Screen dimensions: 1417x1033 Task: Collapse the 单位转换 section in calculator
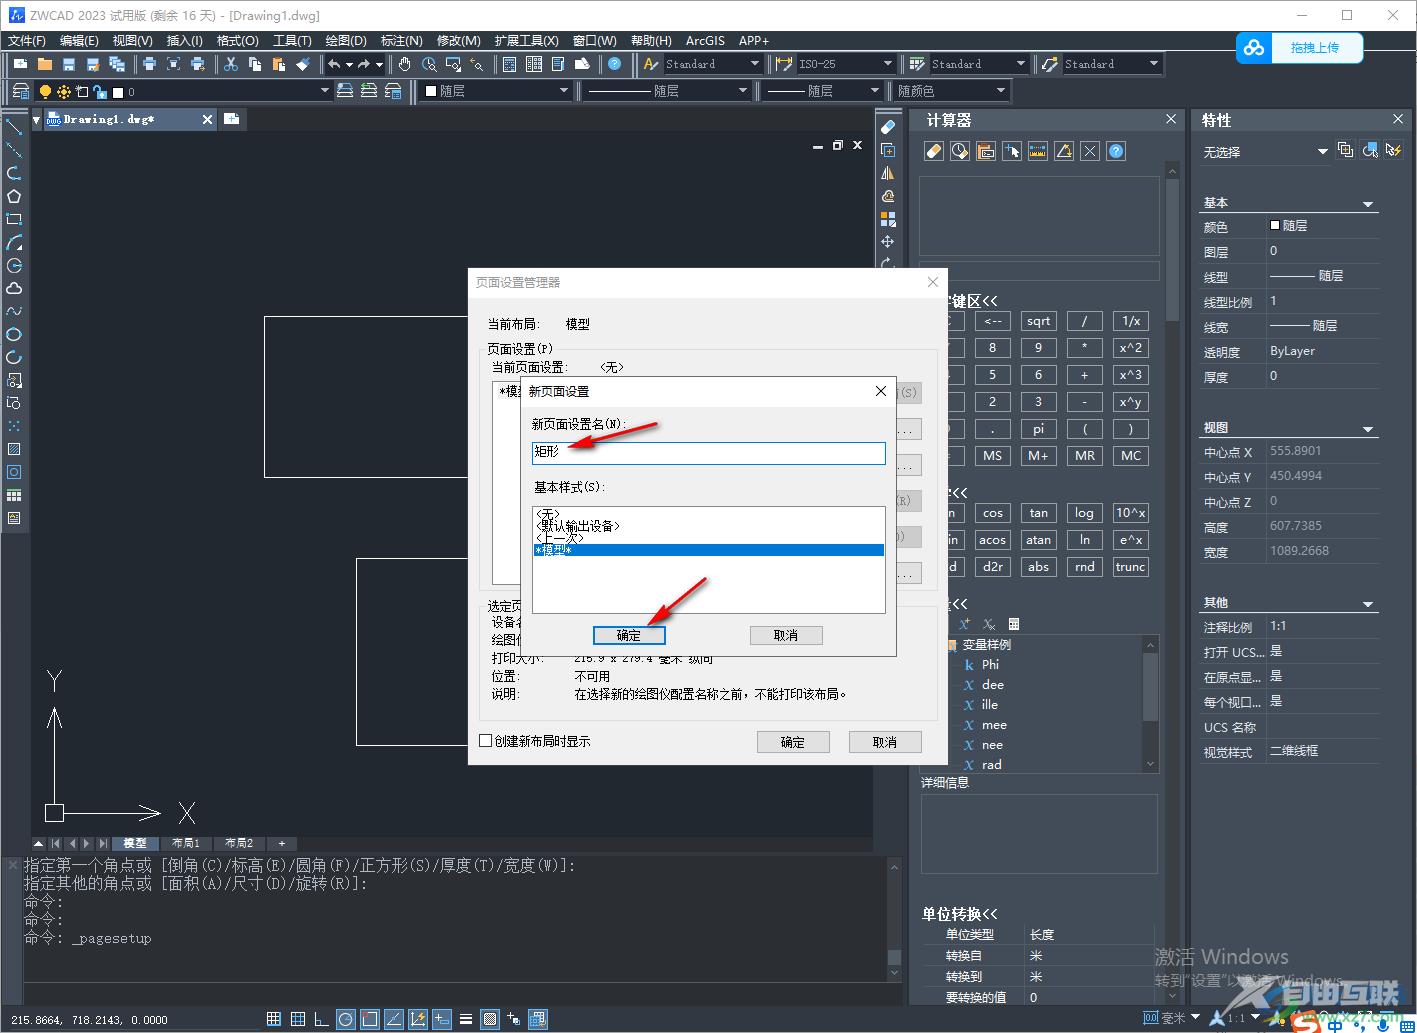tap(960, 913)
